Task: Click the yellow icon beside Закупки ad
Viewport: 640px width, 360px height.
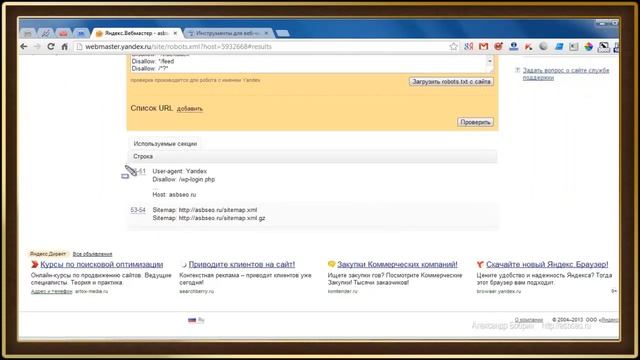Action: (331, 264)
